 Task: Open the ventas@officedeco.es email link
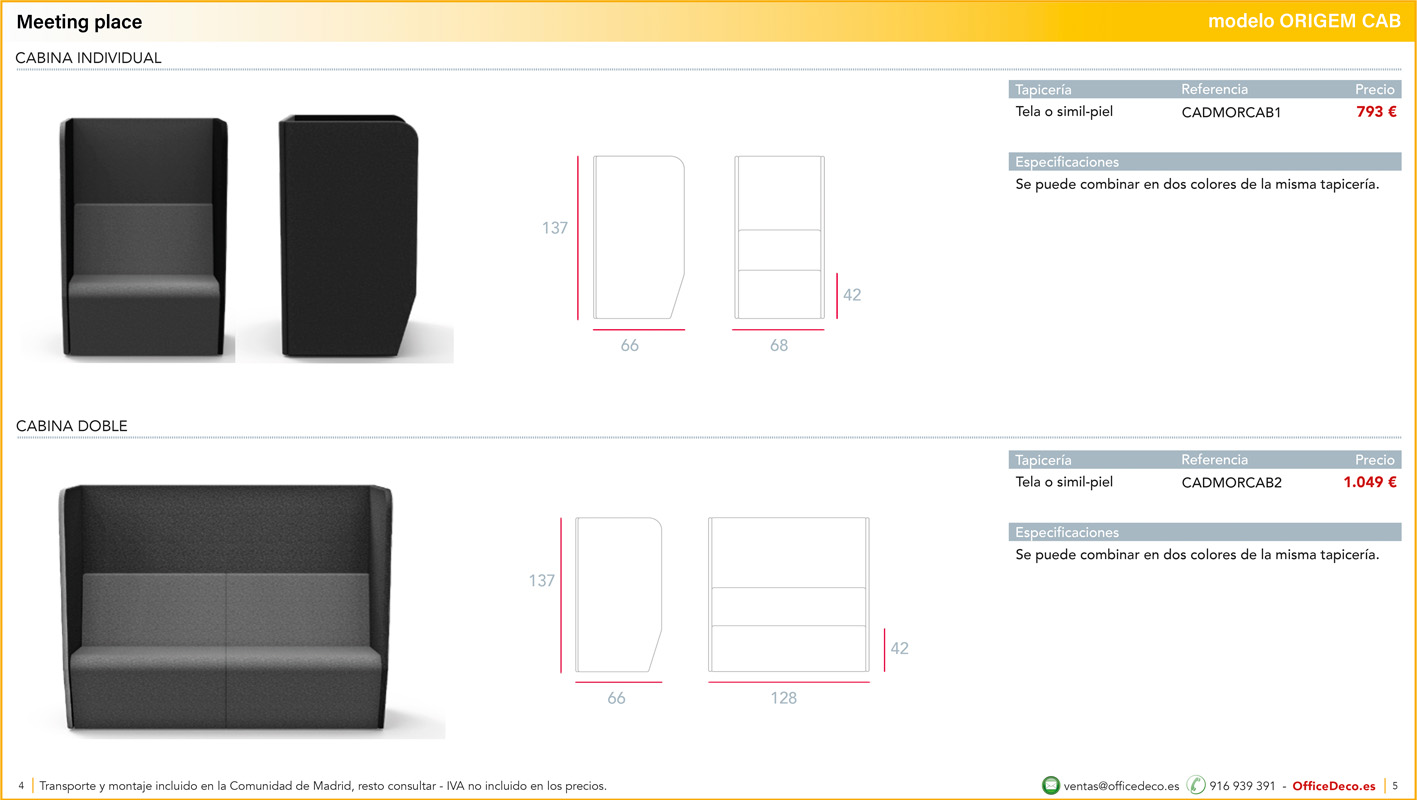coord(1122,786)
